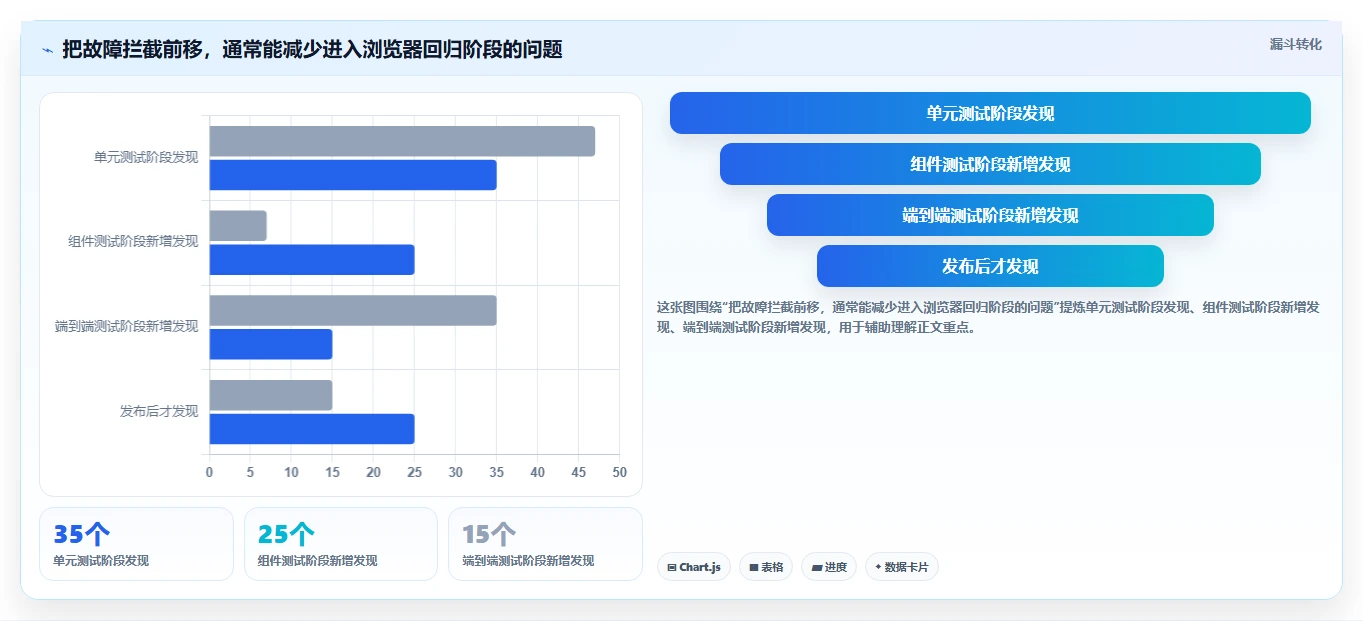Image resolution: width=1363 pixels, height=621 pixels.
Task: Click the y-axis label 单元测试阶段发现
Action: pyautogui.click(x=146, y=157)
